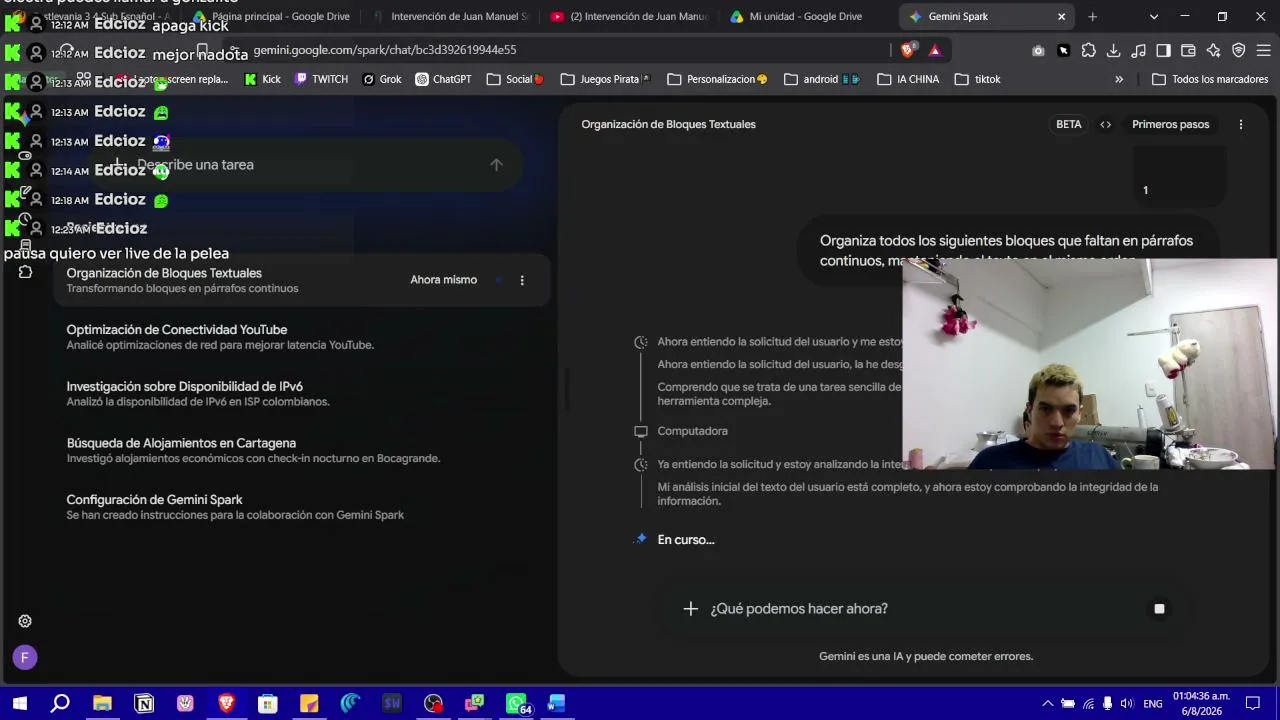Expand the Computadora step in the response

692,431
